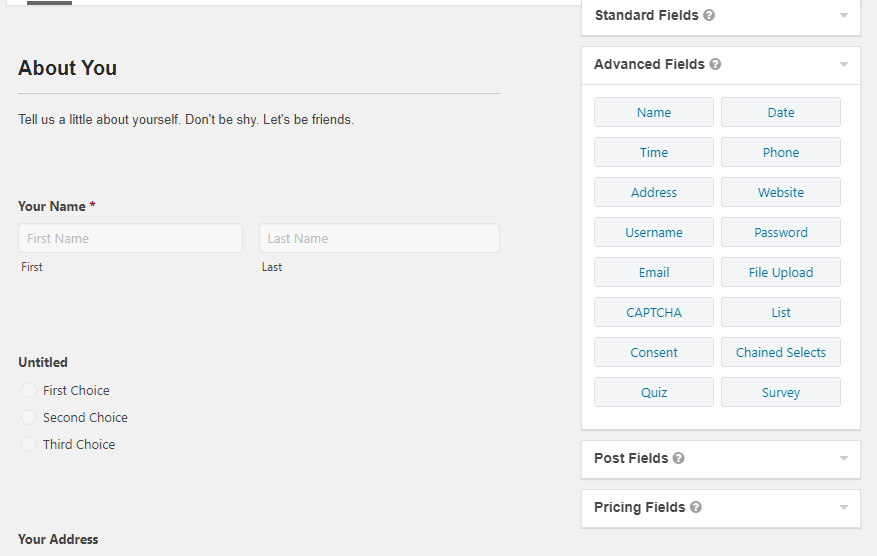Add a Survey field to the form
This screenshot has width=877, height=556.
coord(781,392)
